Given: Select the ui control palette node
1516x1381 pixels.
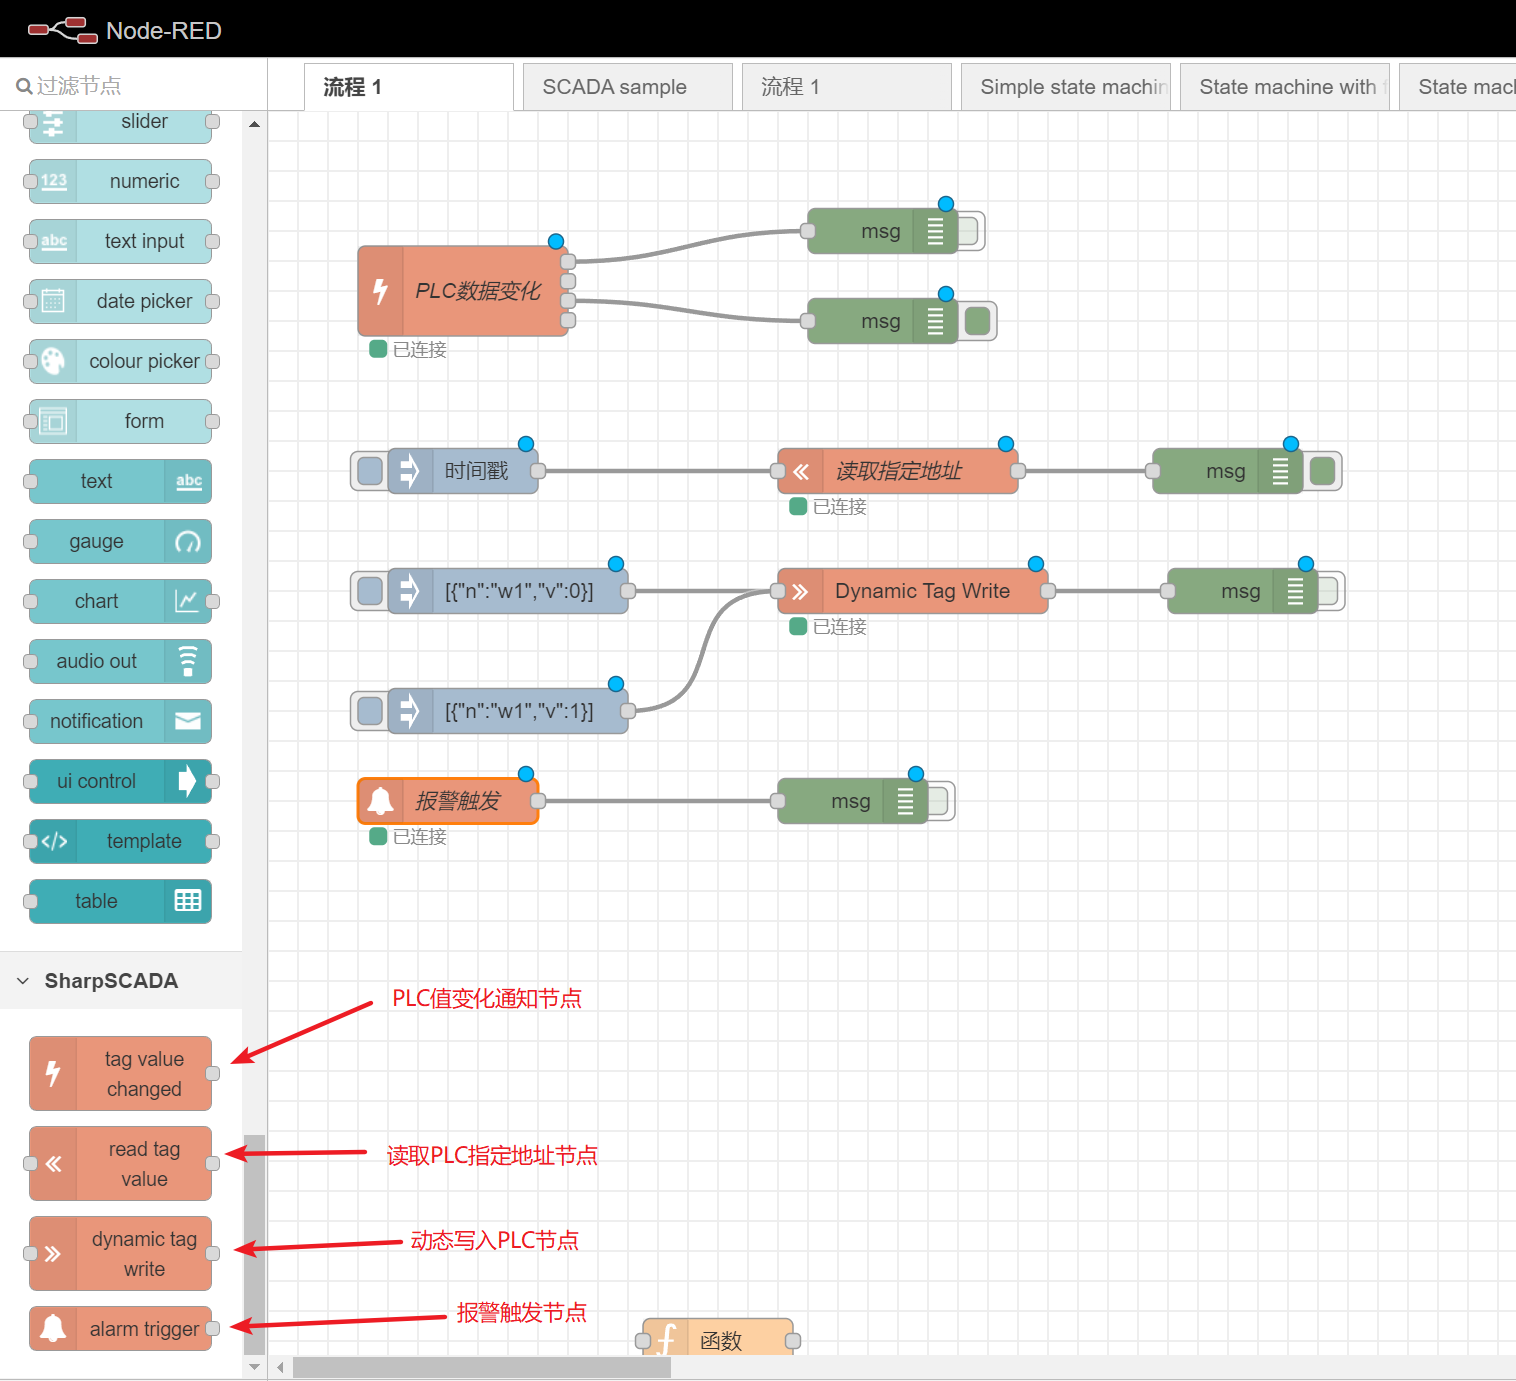Looking at the screenshot, I should (120, 781).
